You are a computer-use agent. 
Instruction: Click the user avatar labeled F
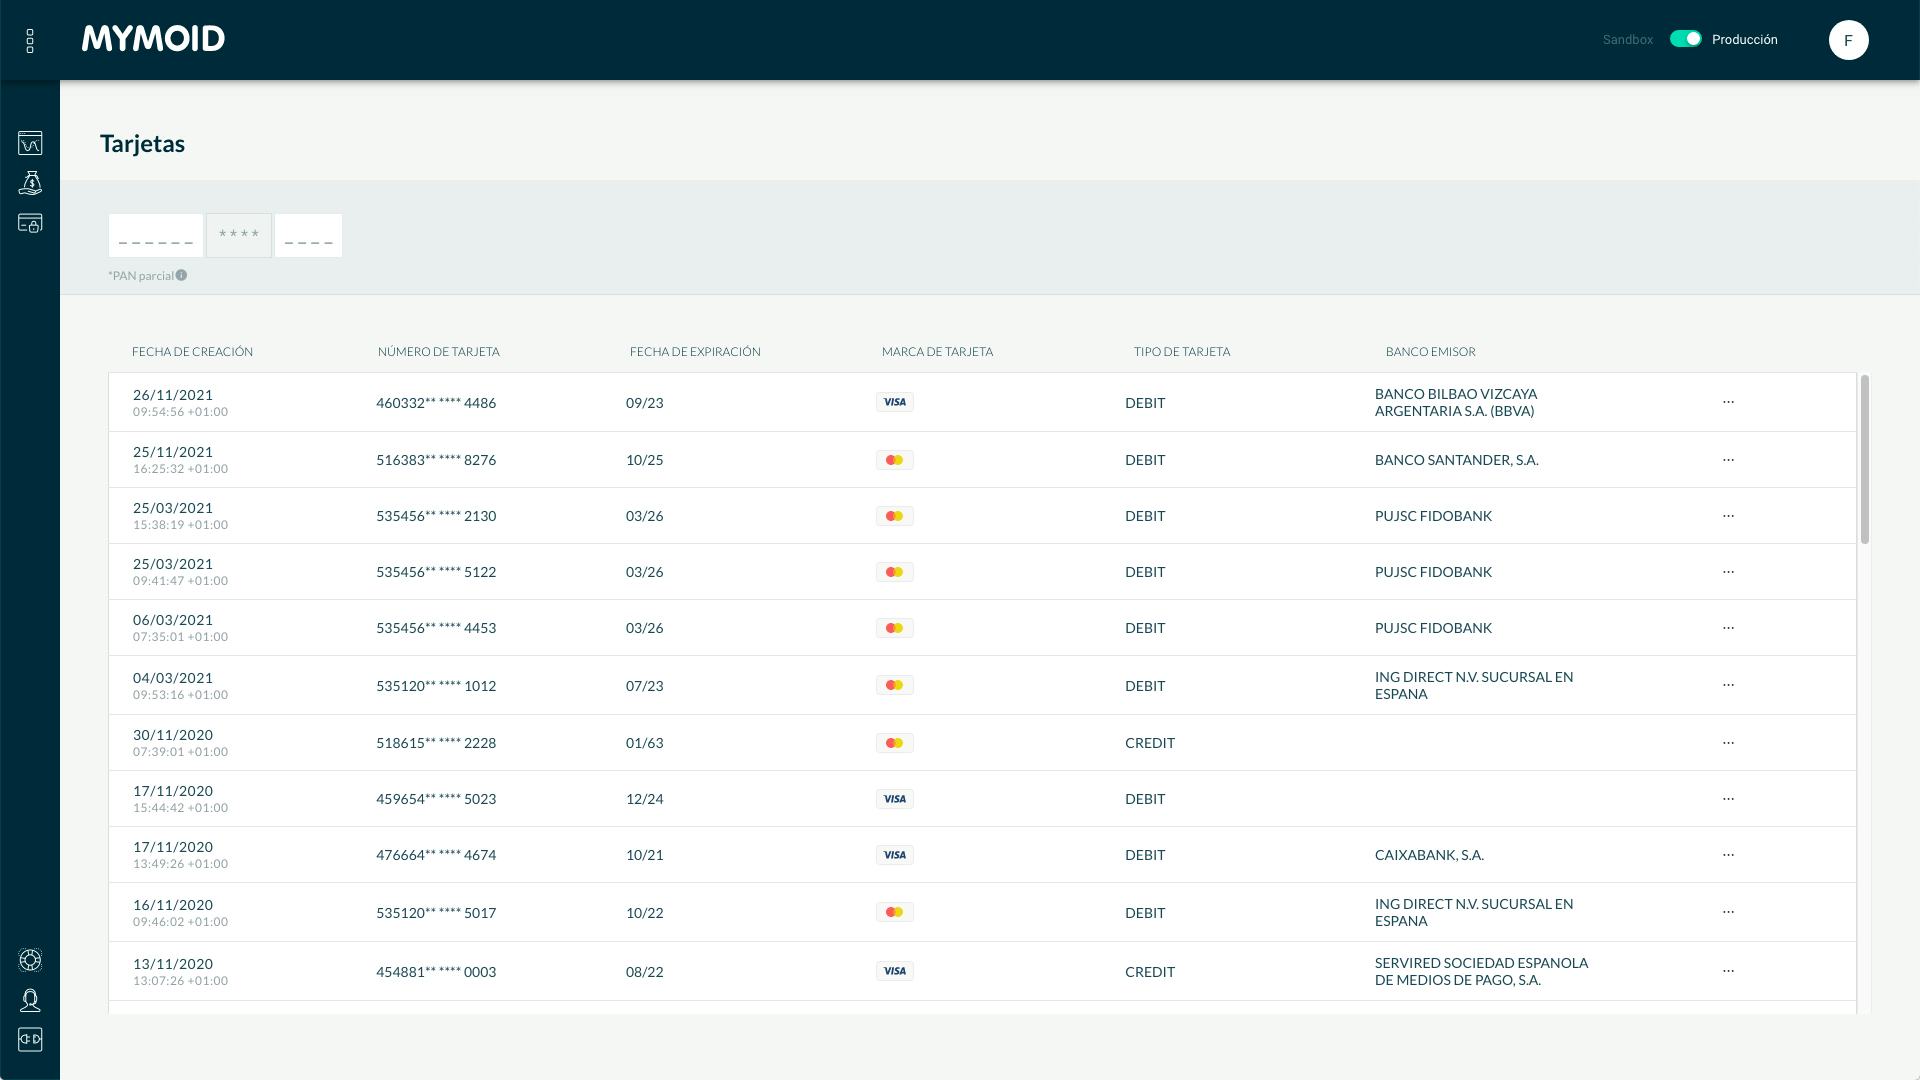[1848, 40]
